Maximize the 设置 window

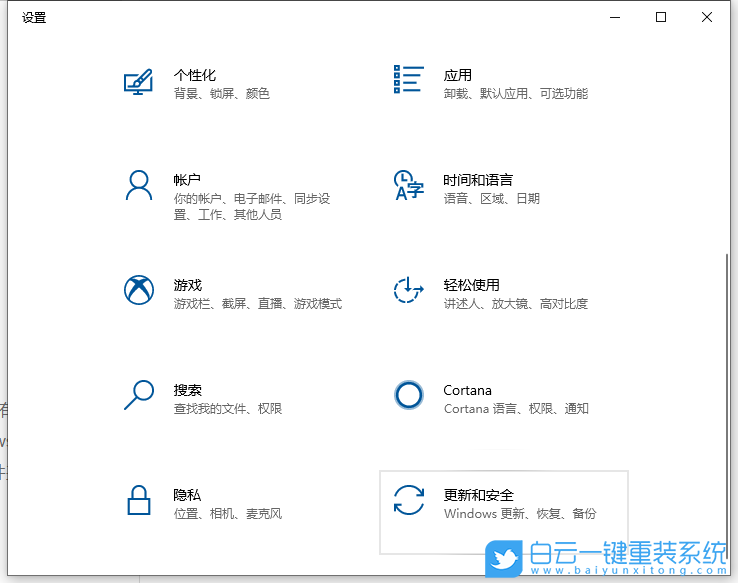(661, 17)
